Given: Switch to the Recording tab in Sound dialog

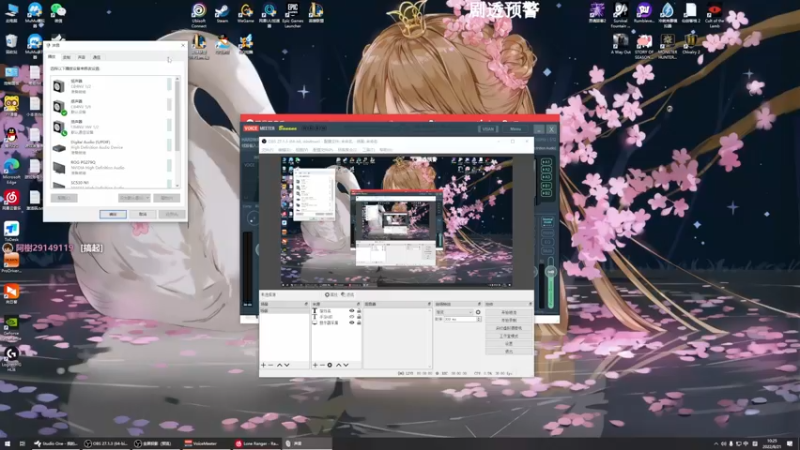Looking at the screenshot, I should pos(67,57).
